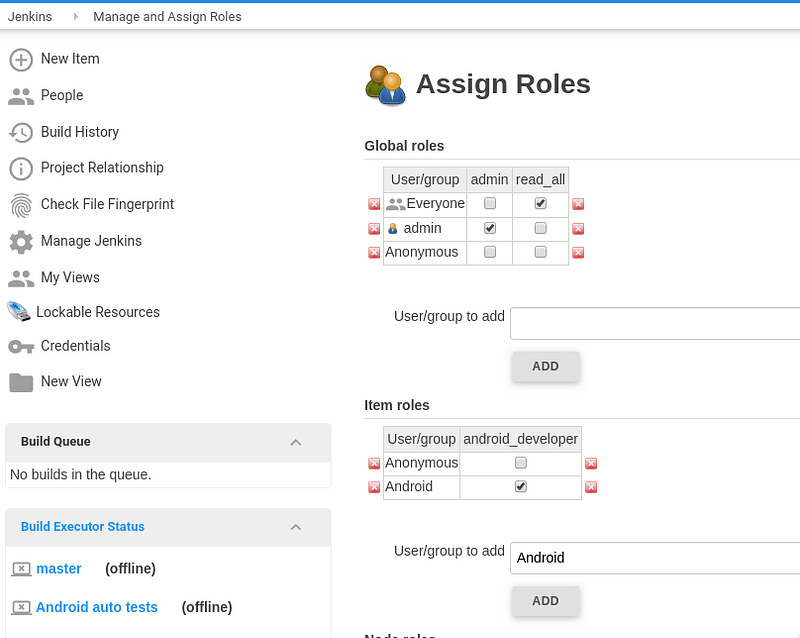This screenshot has width=800, height=638.
Task: Click the Credentials key icon
Action: pyautogui.click(x=21, y=347)
